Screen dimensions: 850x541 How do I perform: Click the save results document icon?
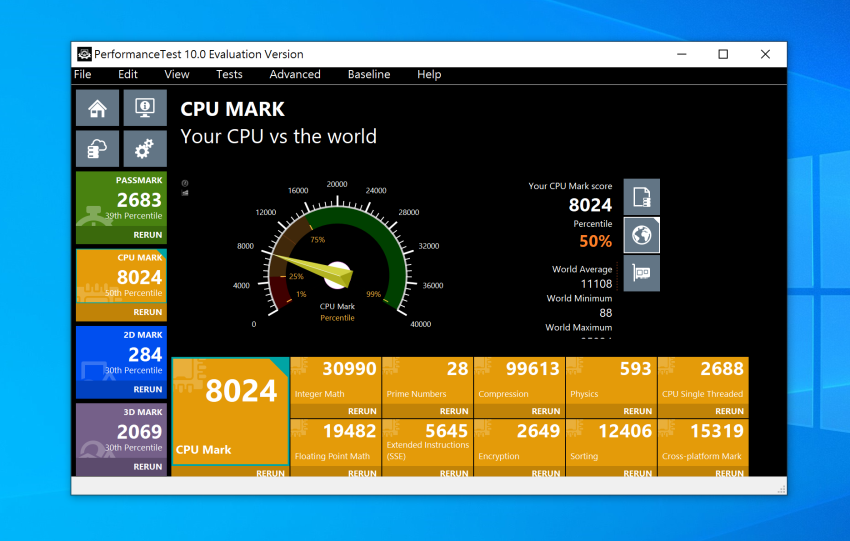641,197
